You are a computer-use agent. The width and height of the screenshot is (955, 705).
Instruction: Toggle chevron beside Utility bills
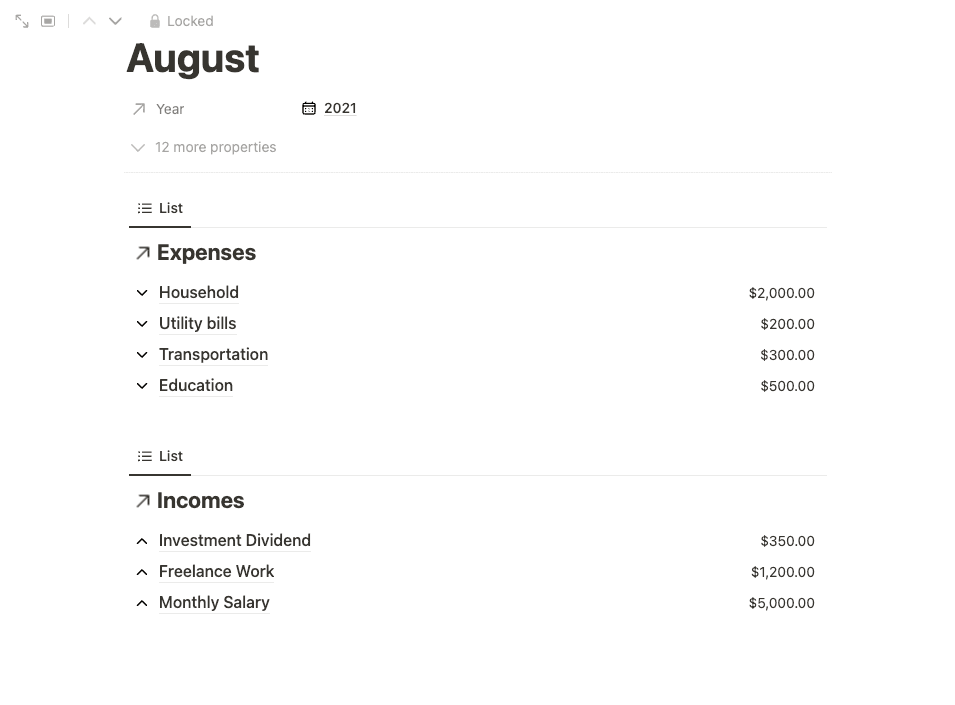[x=142, y=324]
